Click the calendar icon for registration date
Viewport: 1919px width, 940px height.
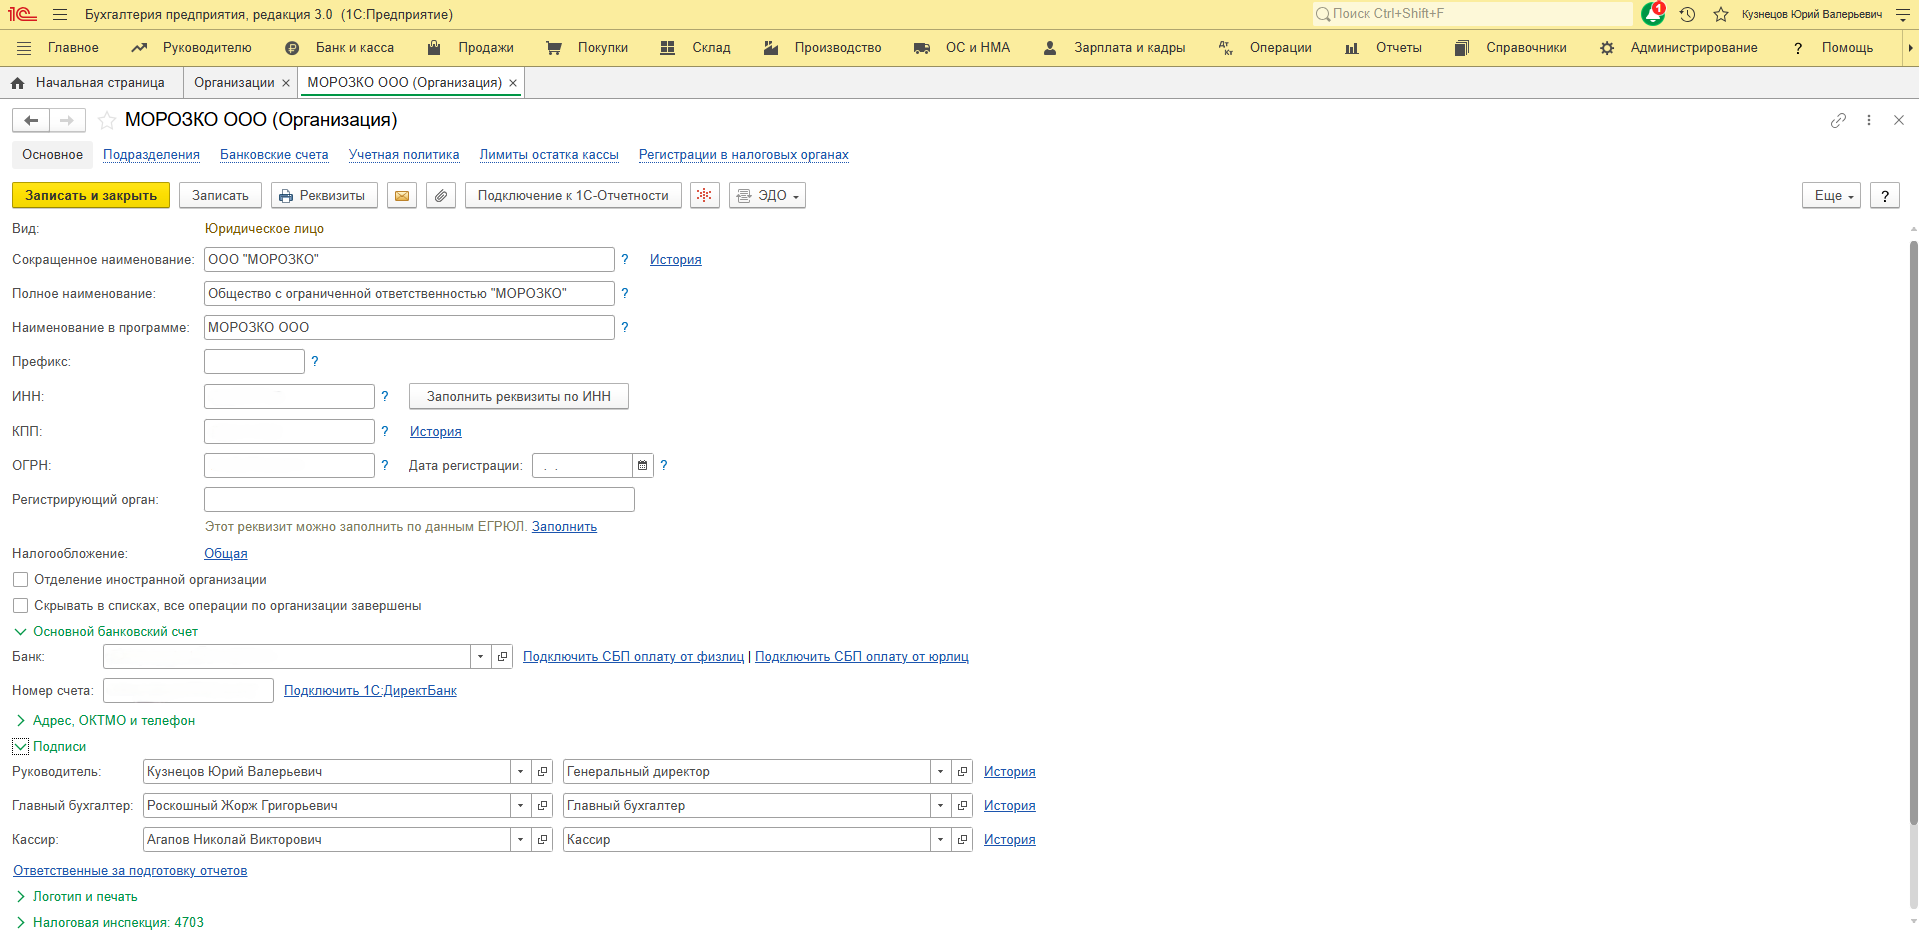coord(643,466)
